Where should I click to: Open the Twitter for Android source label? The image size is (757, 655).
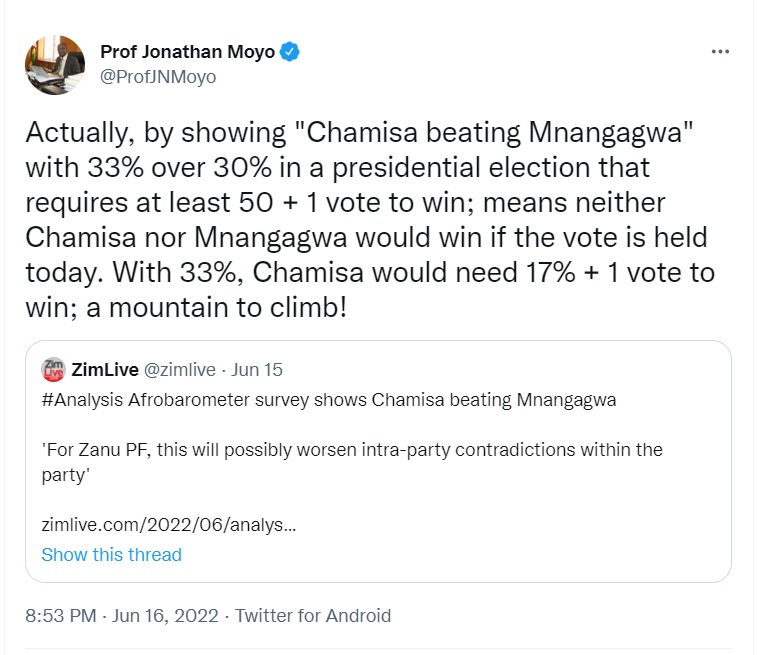tap(313, 615)
